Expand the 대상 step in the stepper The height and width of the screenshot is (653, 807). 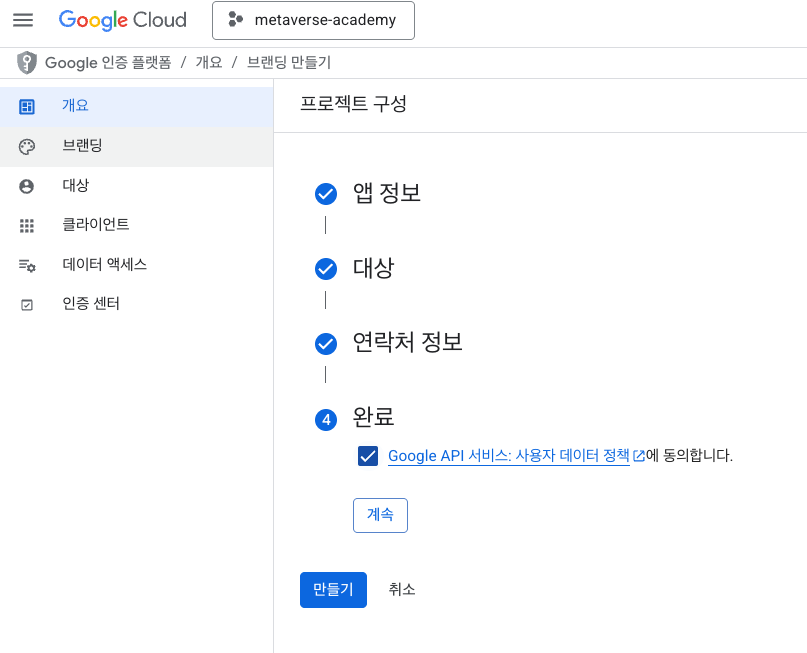[355, 268]
